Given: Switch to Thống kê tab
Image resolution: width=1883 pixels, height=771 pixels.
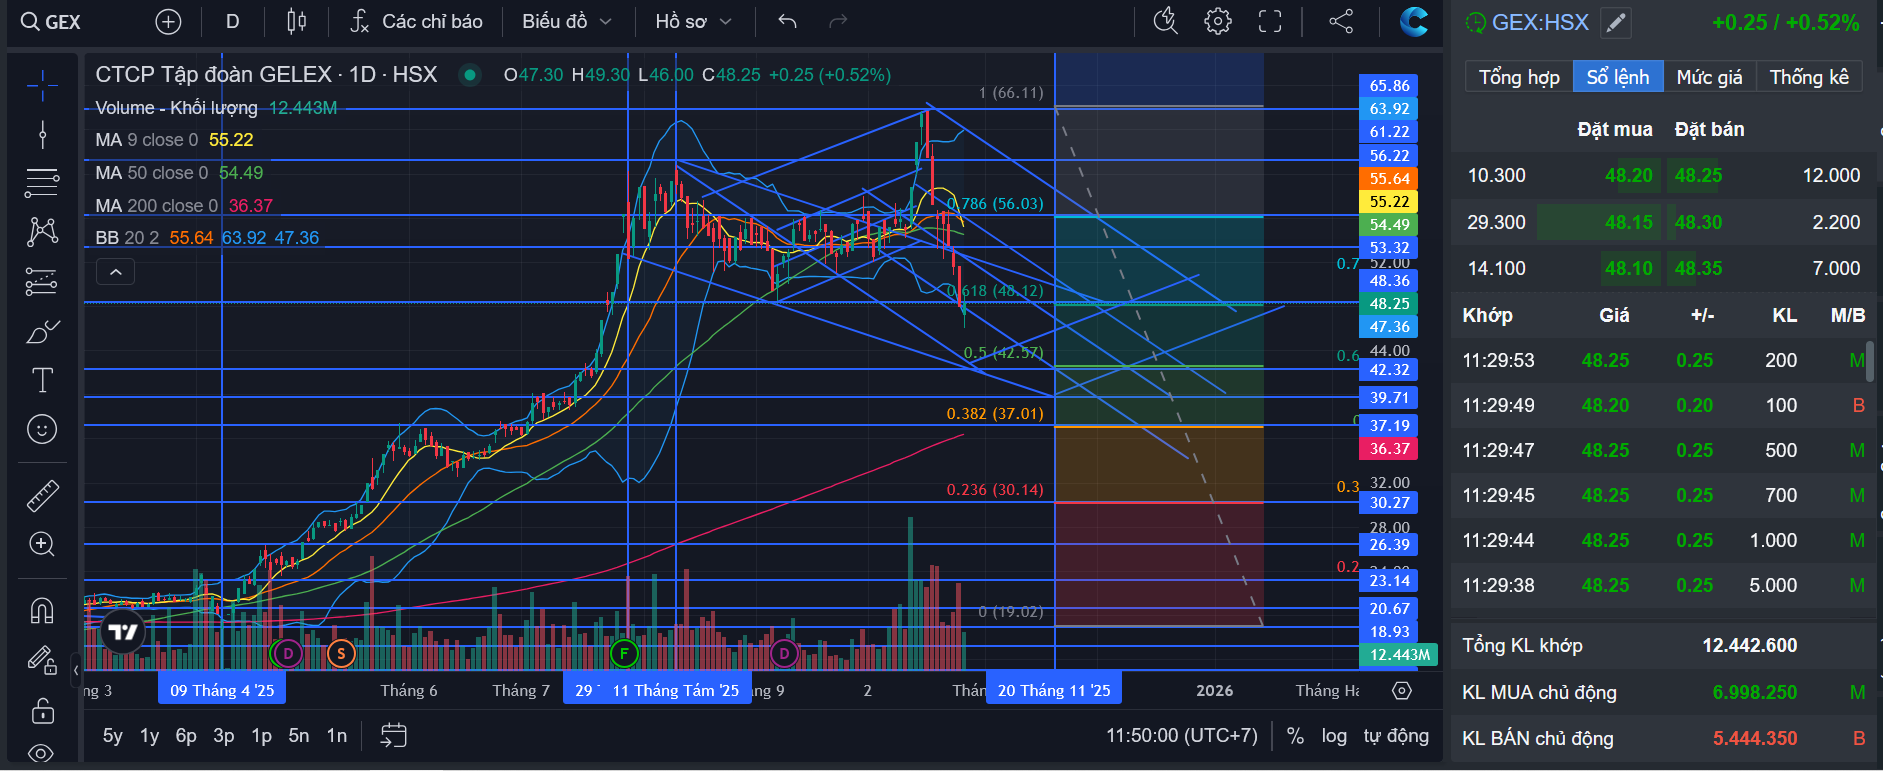Looking at the screenshot, I should [1809, 77].
